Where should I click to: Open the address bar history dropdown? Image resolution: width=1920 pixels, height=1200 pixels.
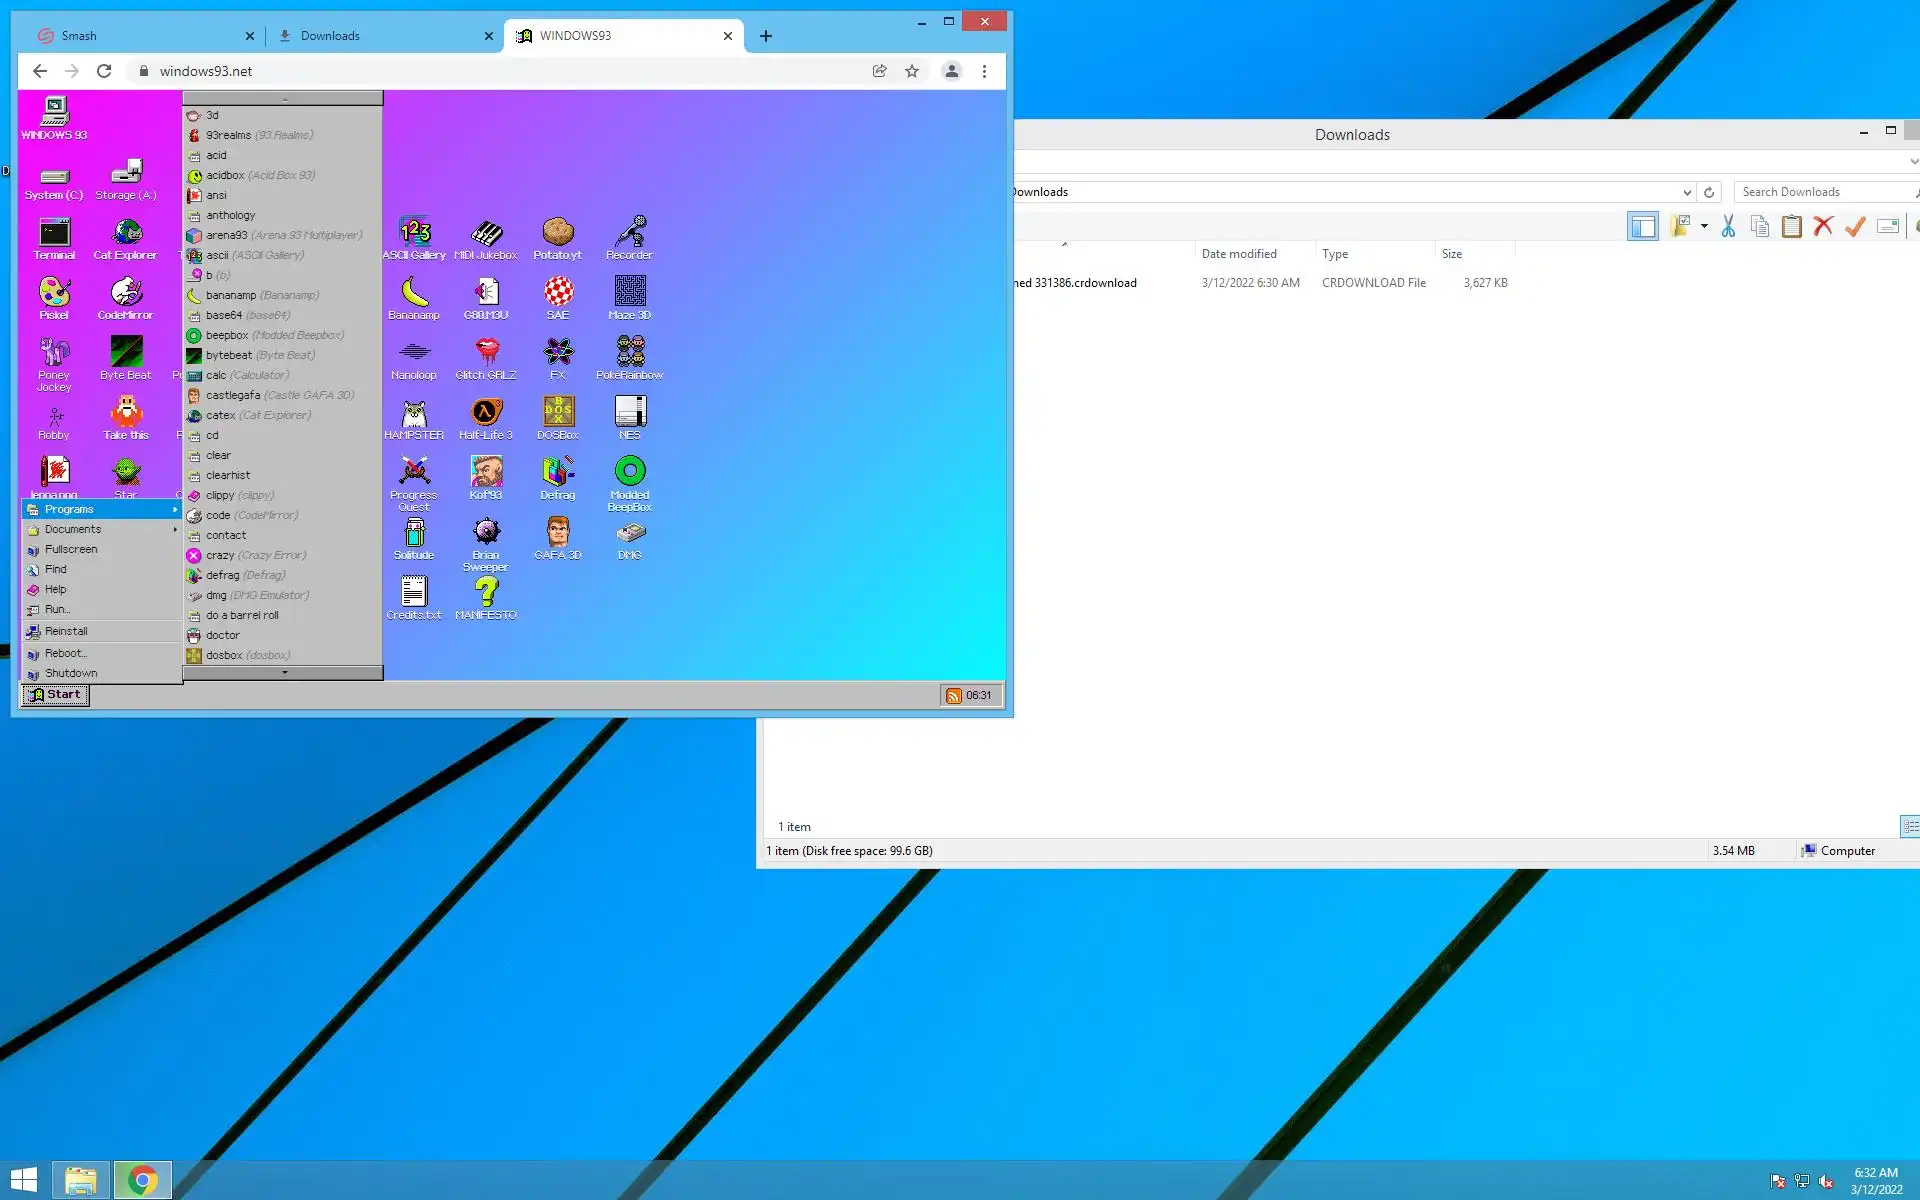click(1687, 192)
